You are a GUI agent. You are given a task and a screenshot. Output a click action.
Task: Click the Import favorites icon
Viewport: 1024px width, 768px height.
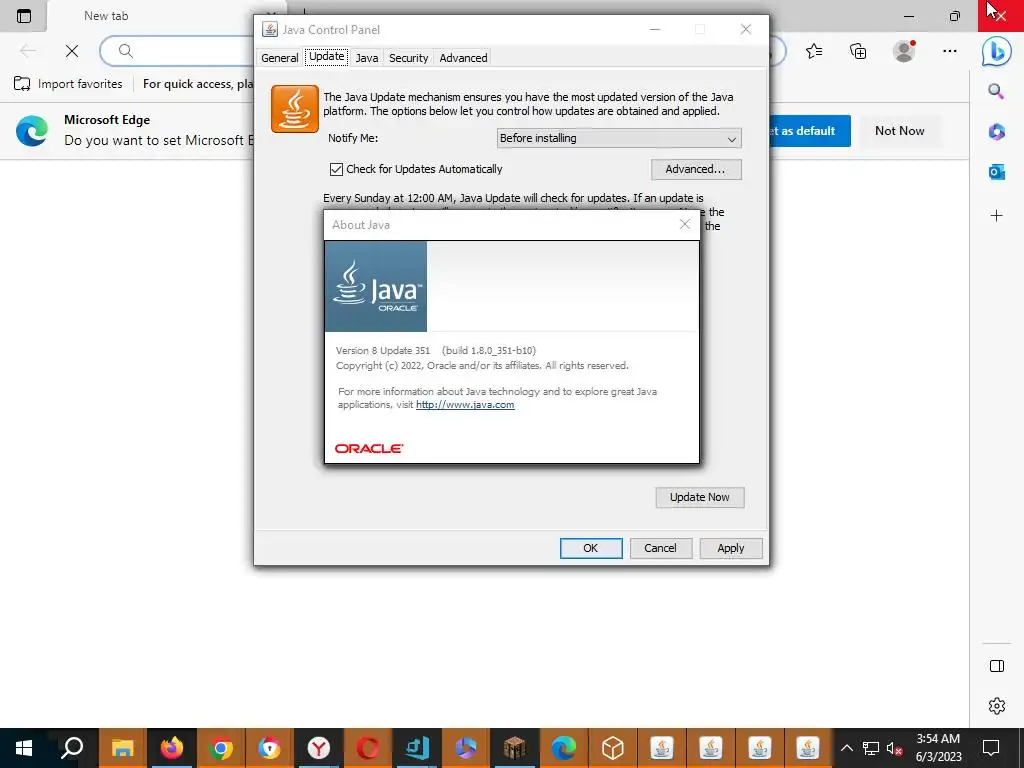click(22, 84)
